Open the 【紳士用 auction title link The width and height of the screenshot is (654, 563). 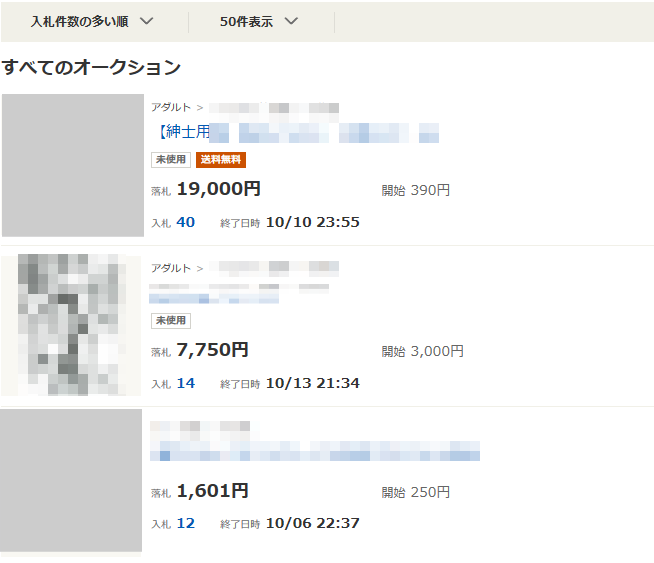click(x=297, y=132)
